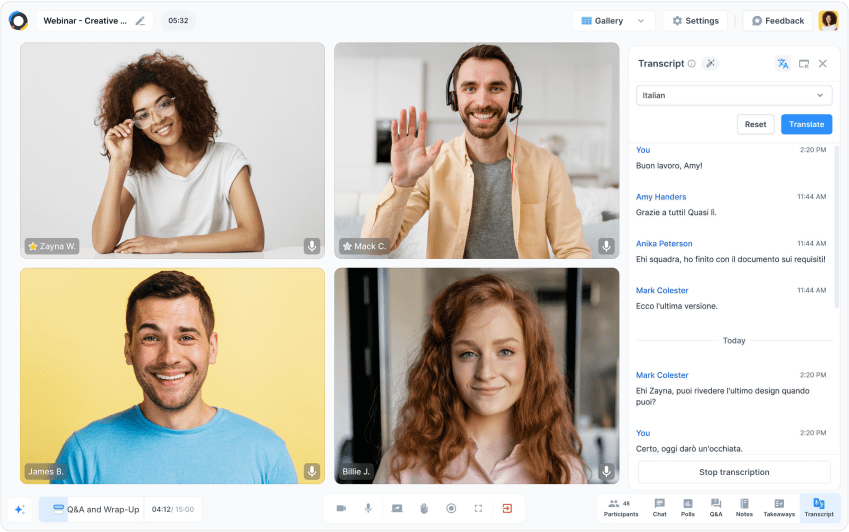Edit the webinar title with pencil icon
849x532 pixels.
pos(140,21)
